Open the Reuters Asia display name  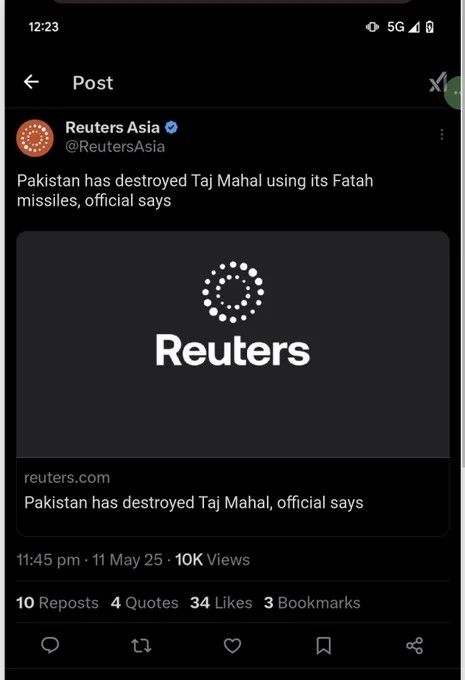112,128
